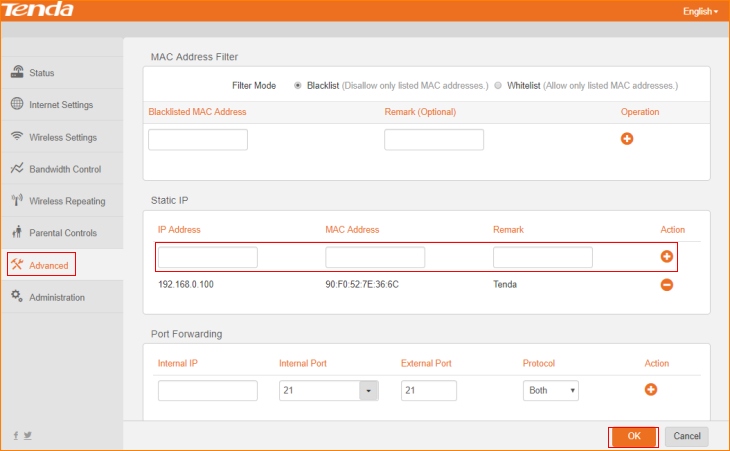The height and width of the screenshot is (451, 730).
Task: Open the Protocol dropdown set to Both
Action: coord(551,391)
